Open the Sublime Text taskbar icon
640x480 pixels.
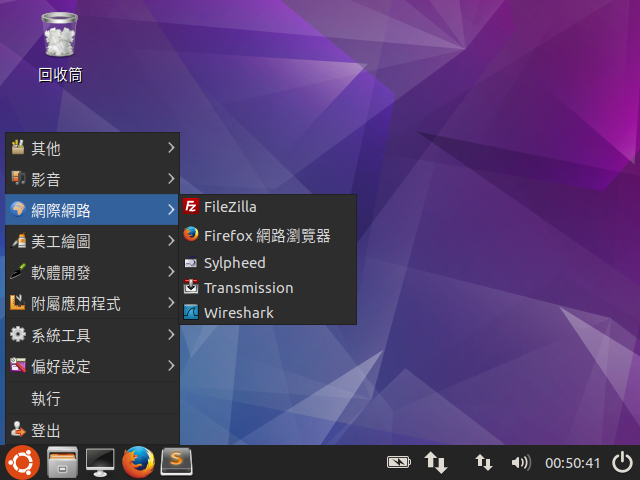coord(176,462)
